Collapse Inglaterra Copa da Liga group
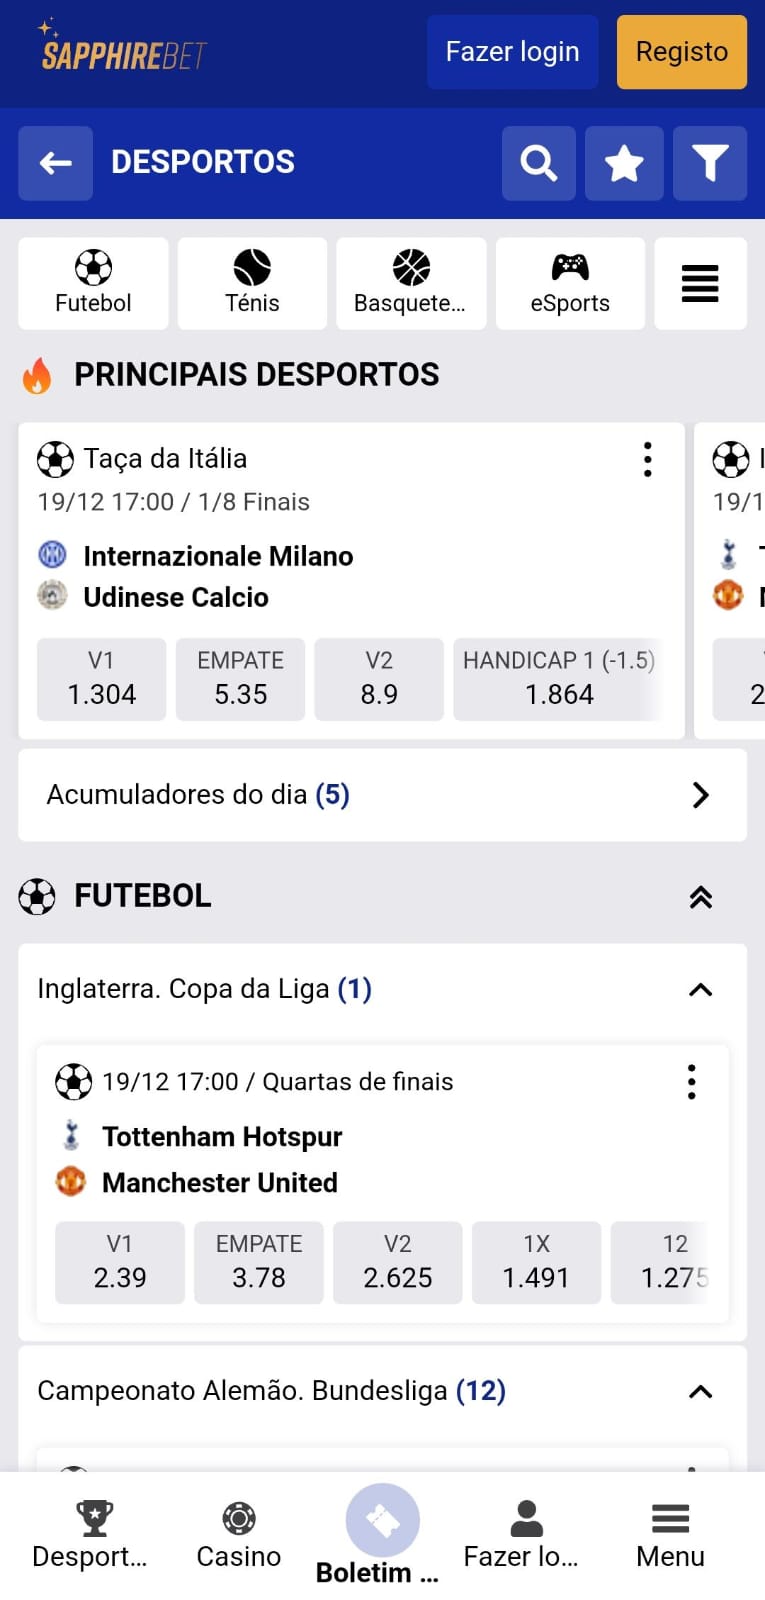This screenshot has height=1600, width=765. coord(700,990)
